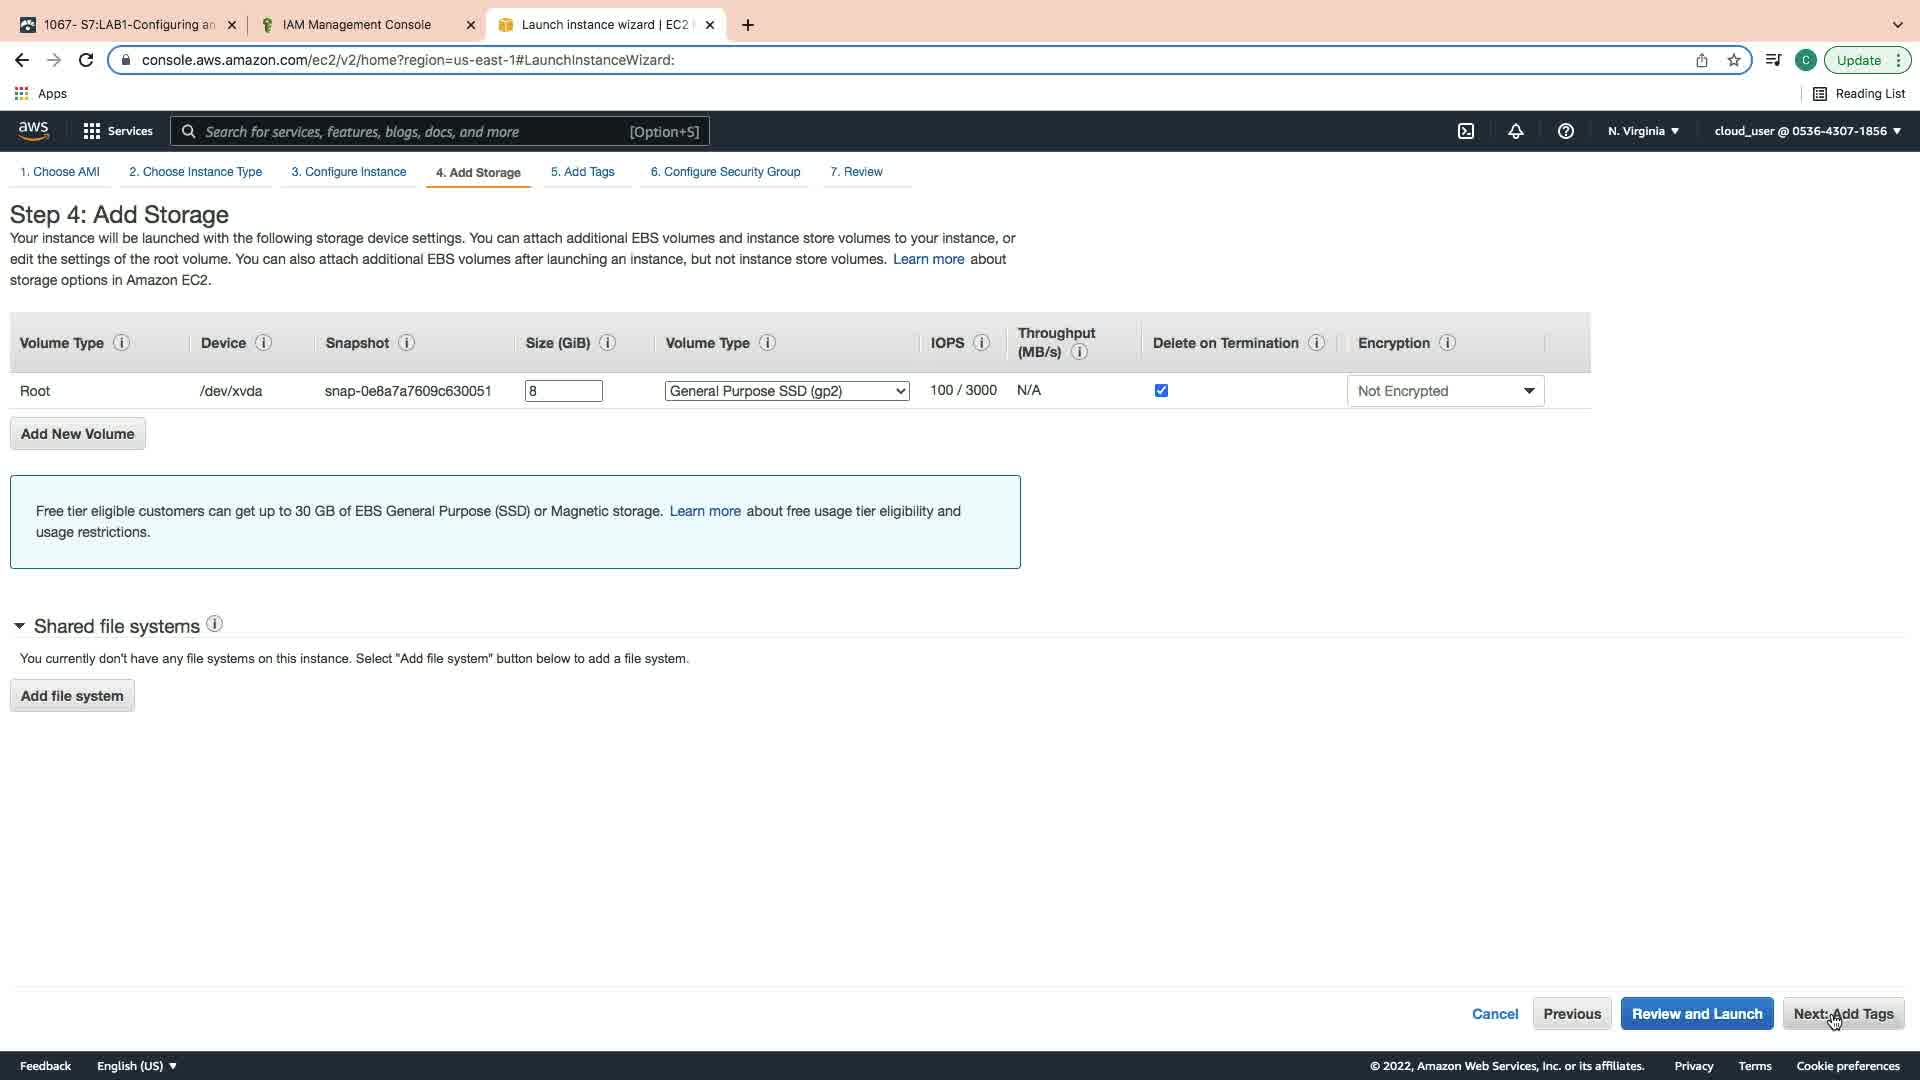Open AWS CloudShell icon in header

tap(1466, 131)
